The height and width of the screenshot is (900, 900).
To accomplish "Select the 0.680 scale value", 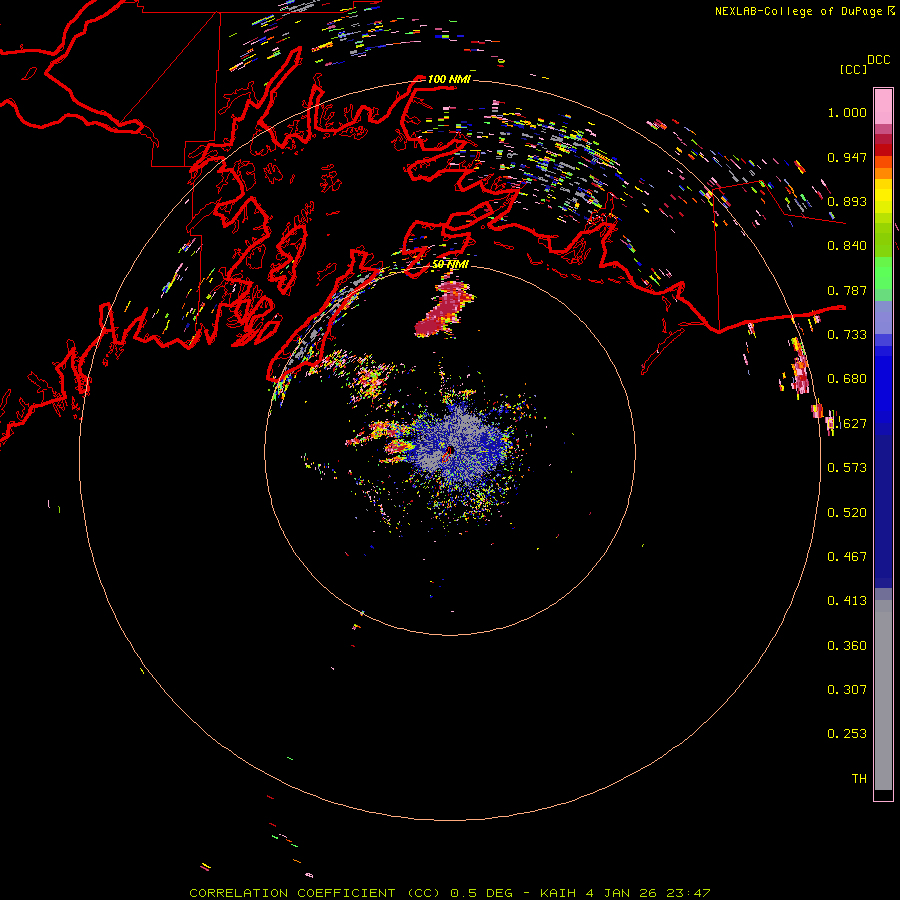I will [x=847, y=379].
